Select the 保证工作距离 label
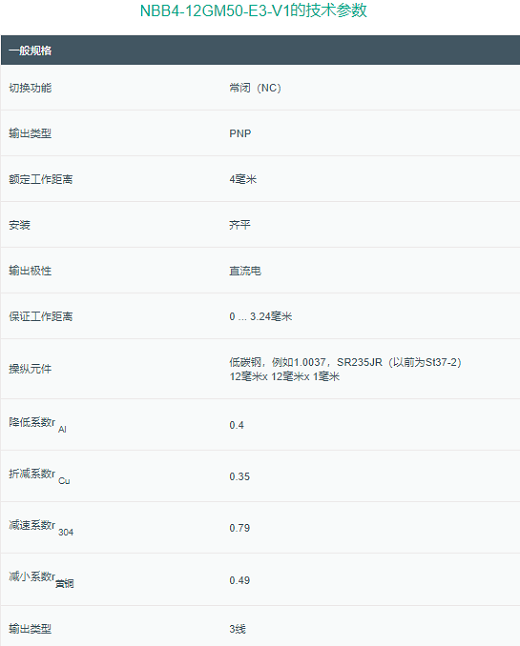Image resolution: width=520 pixels, height=646 pixels. [41, 316]
